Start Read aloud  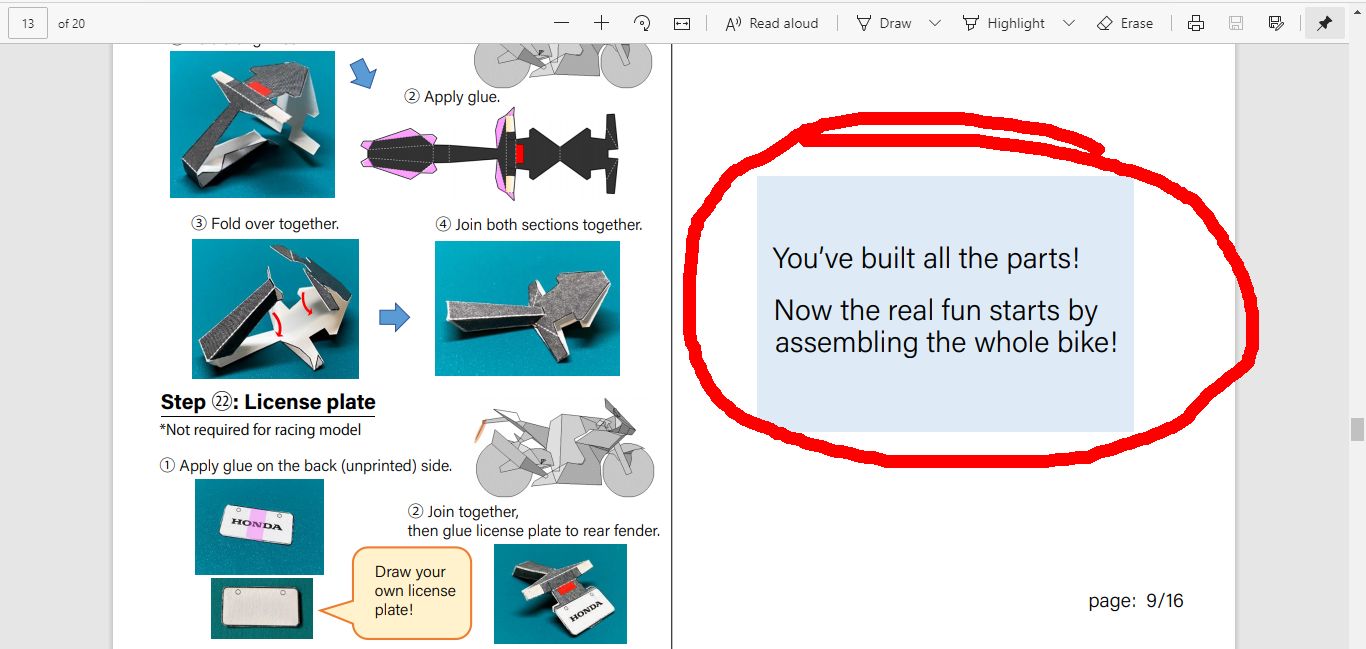click(x=771, y=23)
